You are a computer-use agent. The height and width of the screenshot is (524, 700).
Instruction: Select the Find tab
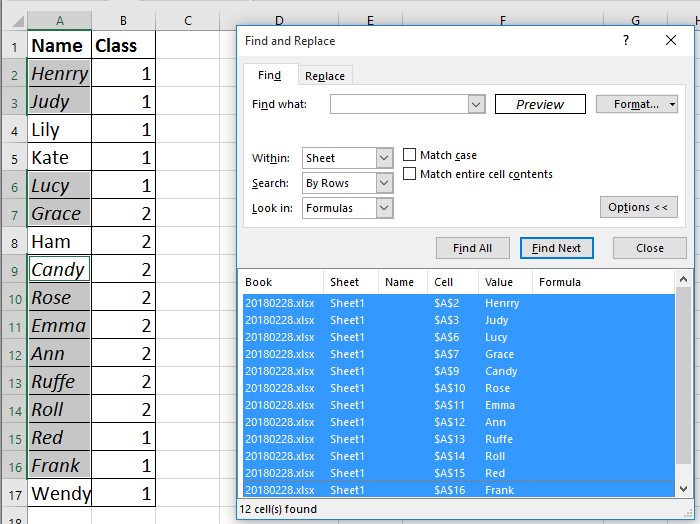(269, 76)
